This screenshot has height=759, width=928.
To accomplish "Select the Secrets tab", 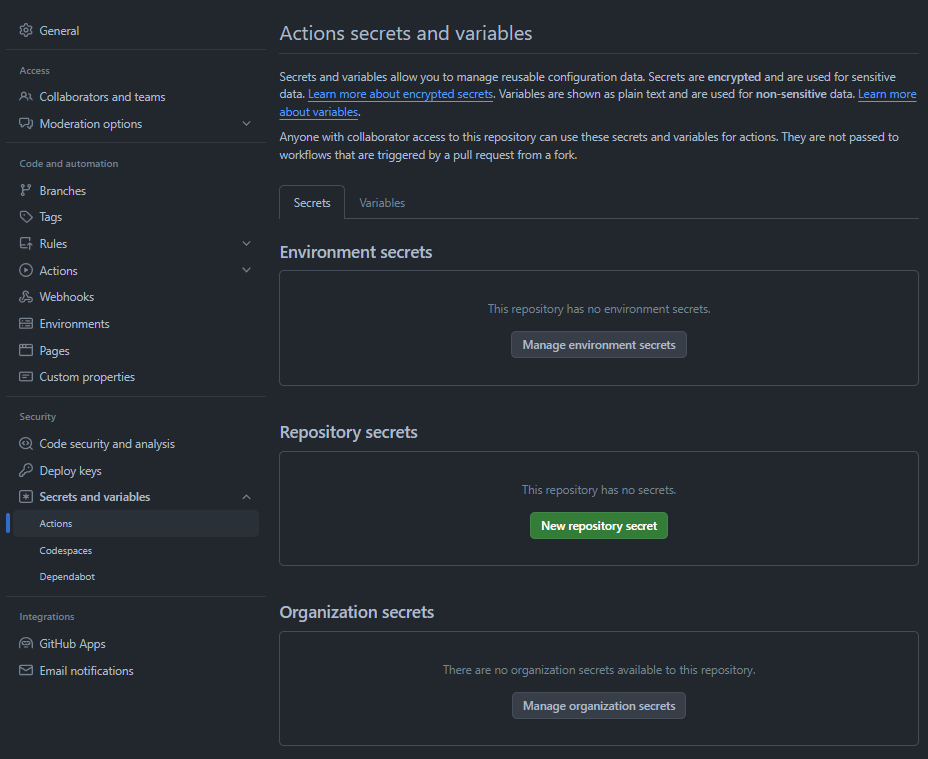I will coord(312,203).
